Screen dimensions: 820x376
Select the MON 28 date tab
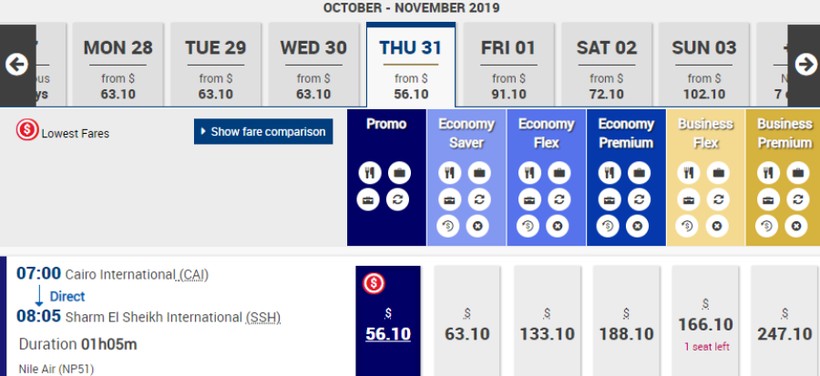pos(118,65)
